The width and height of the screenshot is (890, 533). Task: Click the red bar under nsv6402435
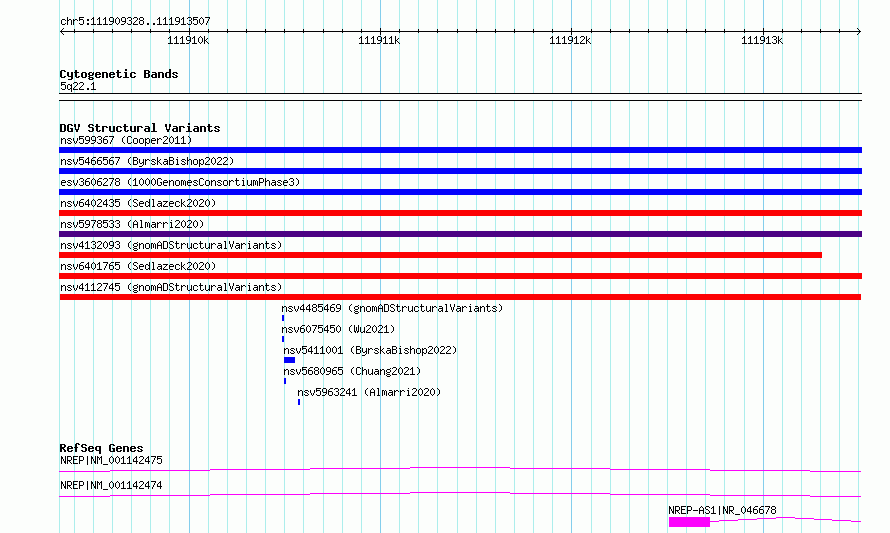[x=460, y=213]
